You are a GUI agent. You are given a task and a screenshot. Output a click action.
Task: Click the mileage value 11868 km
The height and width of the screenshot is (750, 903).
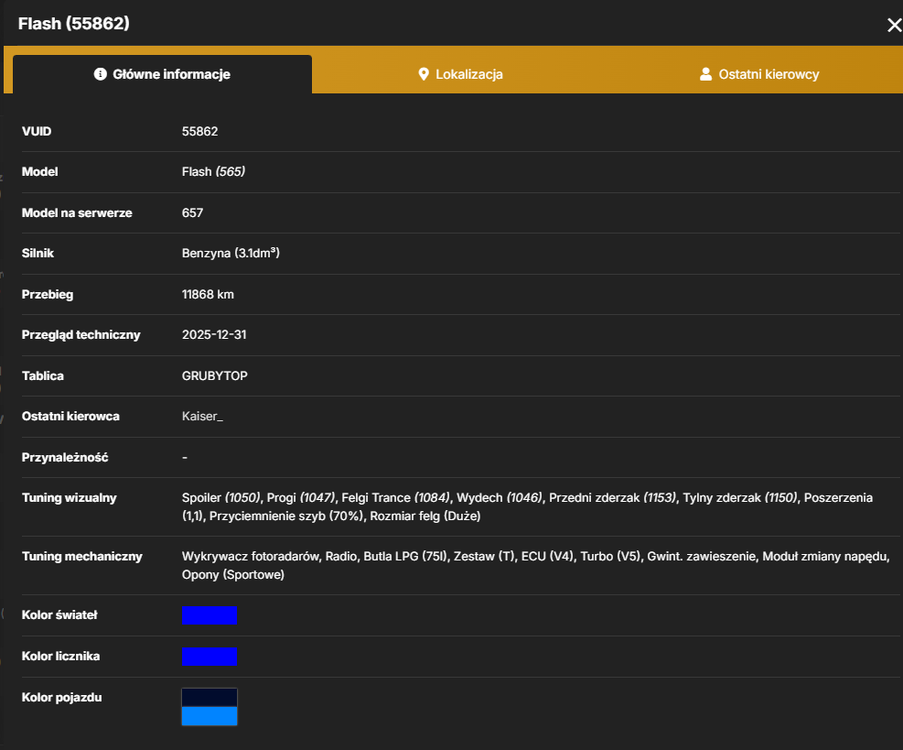point(208,294)
